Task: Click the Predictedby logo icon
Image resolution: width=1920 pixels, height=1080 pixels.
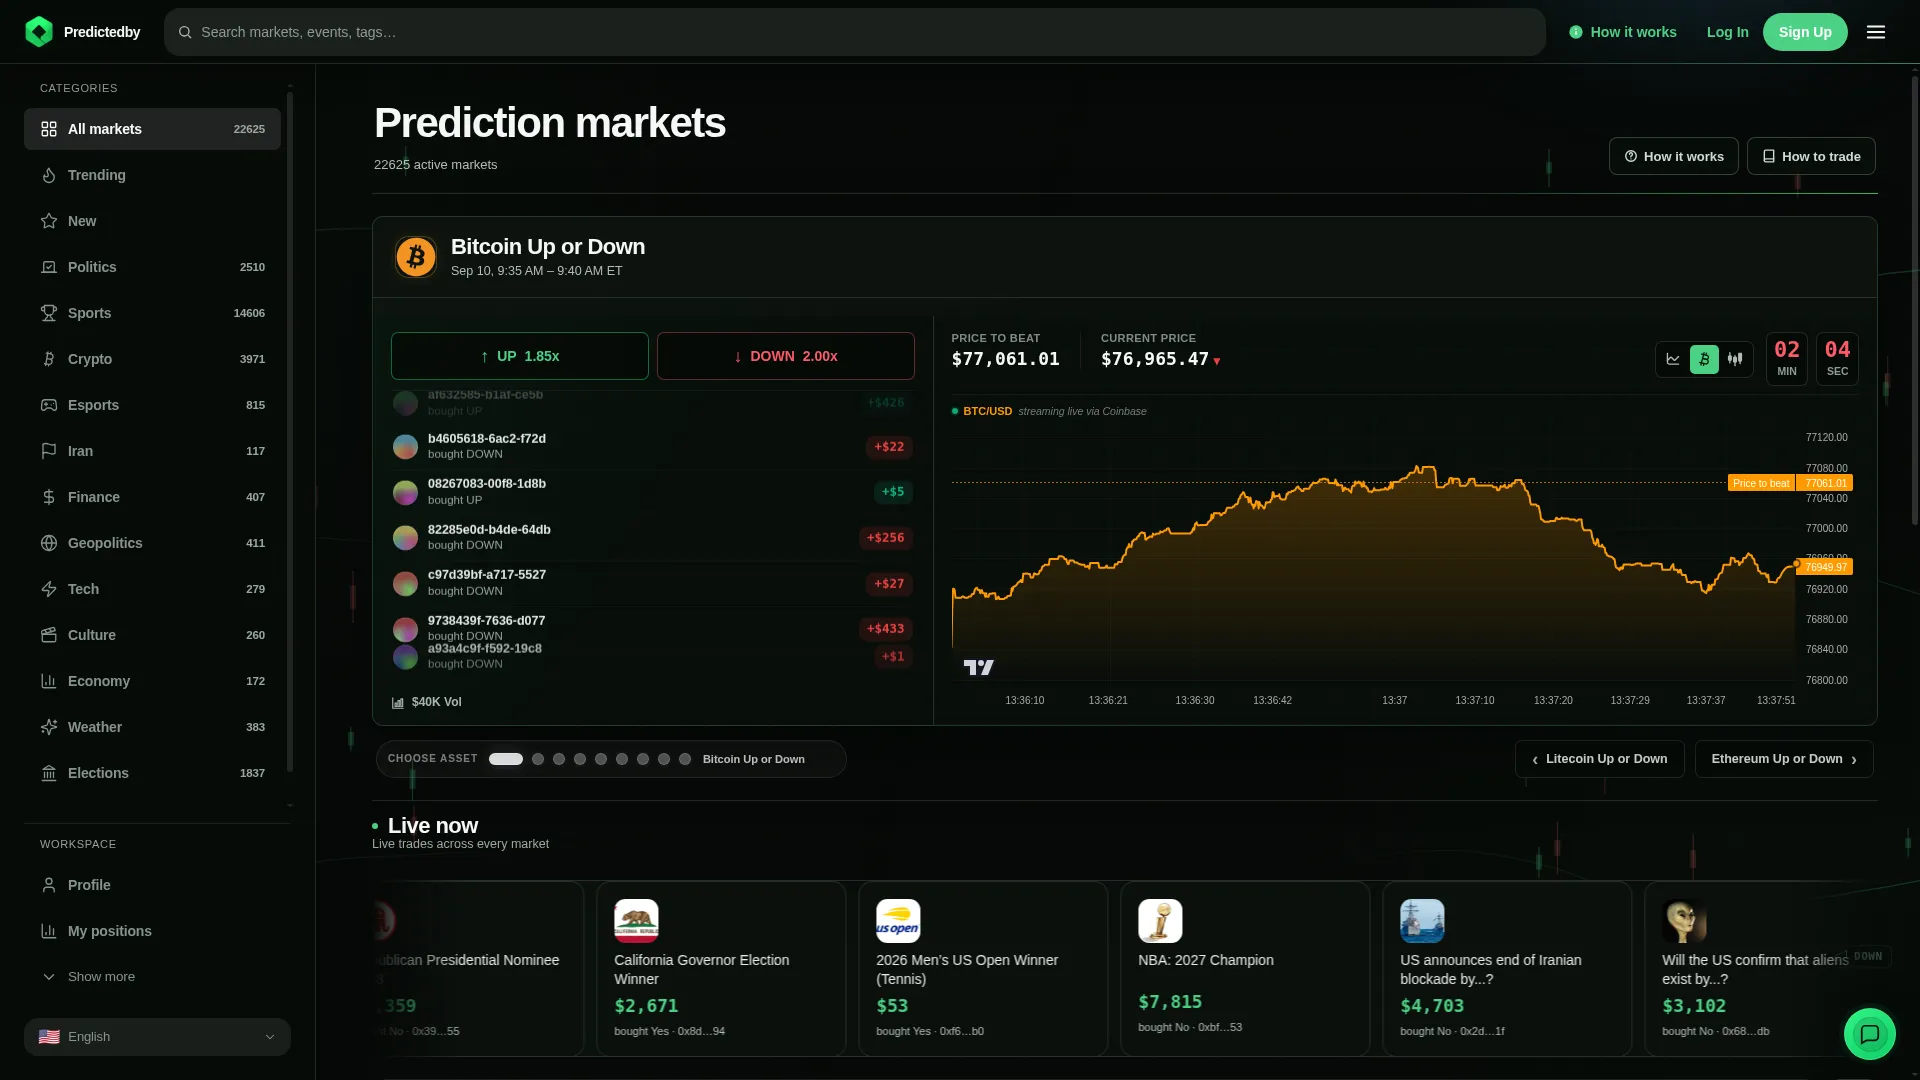Action: [39, 32]
